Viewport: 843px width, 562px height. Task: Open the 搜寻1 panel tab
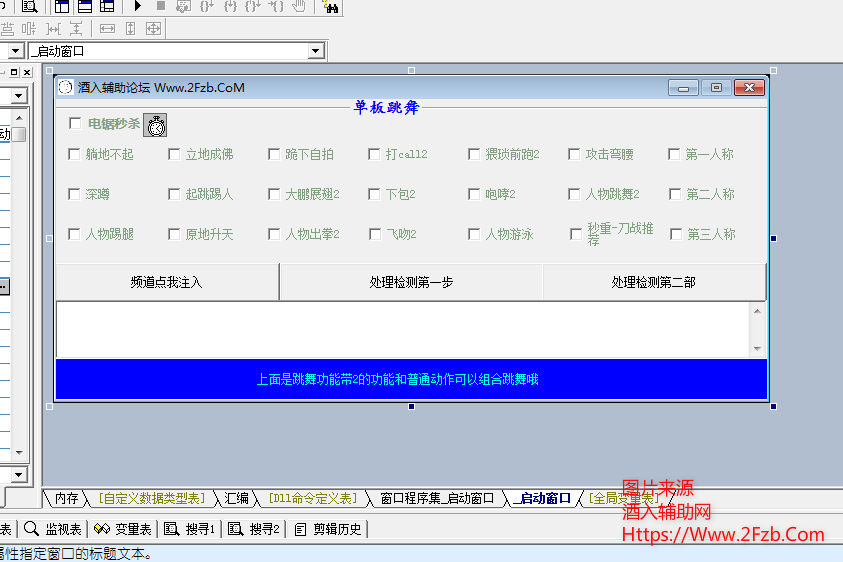pos(189,529)
